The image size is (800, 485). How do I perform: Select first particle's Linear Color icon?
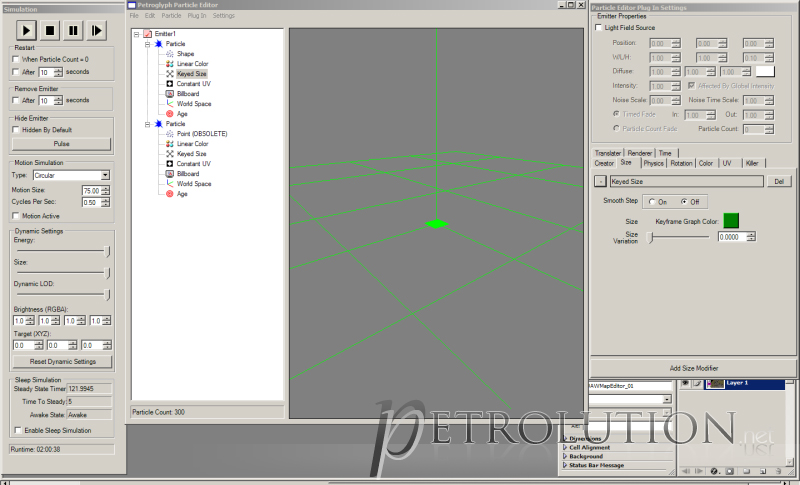(170, 64)
